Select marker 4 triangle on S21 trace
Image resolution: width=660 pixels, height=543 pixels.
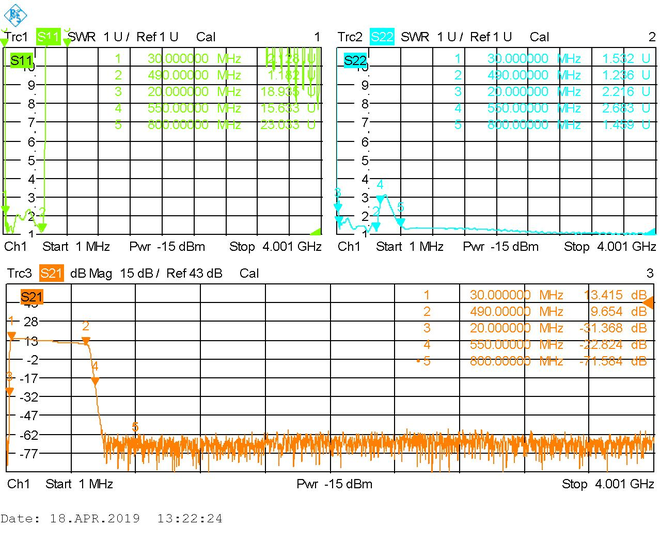95,381
